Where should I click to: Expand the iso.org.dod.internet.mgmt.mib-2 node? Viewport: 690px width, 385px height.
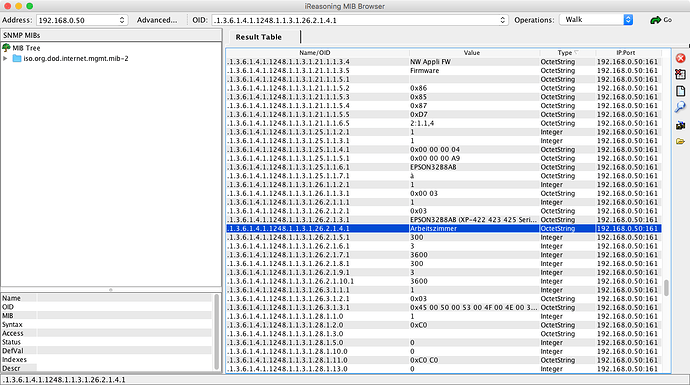[x=5, y=59]
